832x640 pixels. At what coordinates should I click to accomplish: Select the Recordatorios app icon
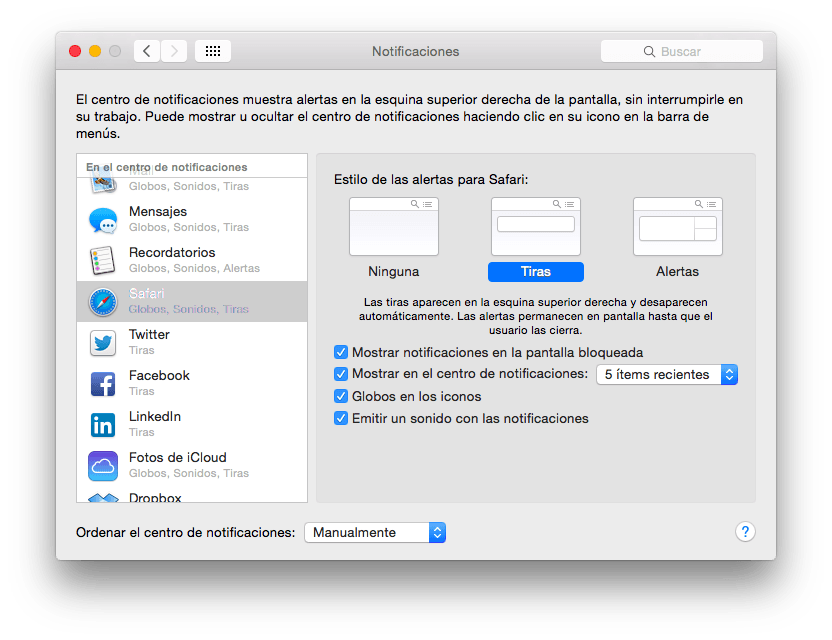[103, 261]
